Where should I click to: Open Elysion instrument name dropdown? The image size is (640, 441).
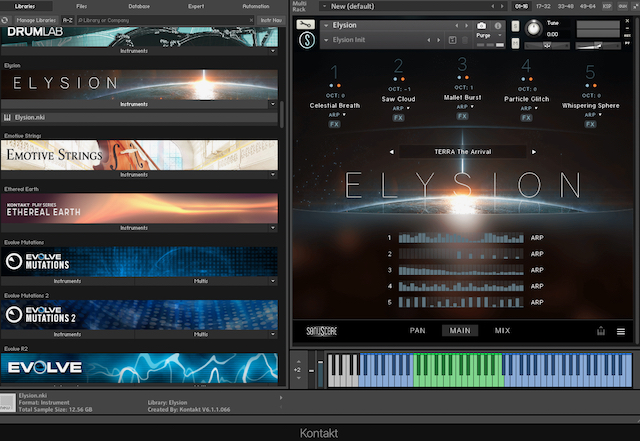326,25
